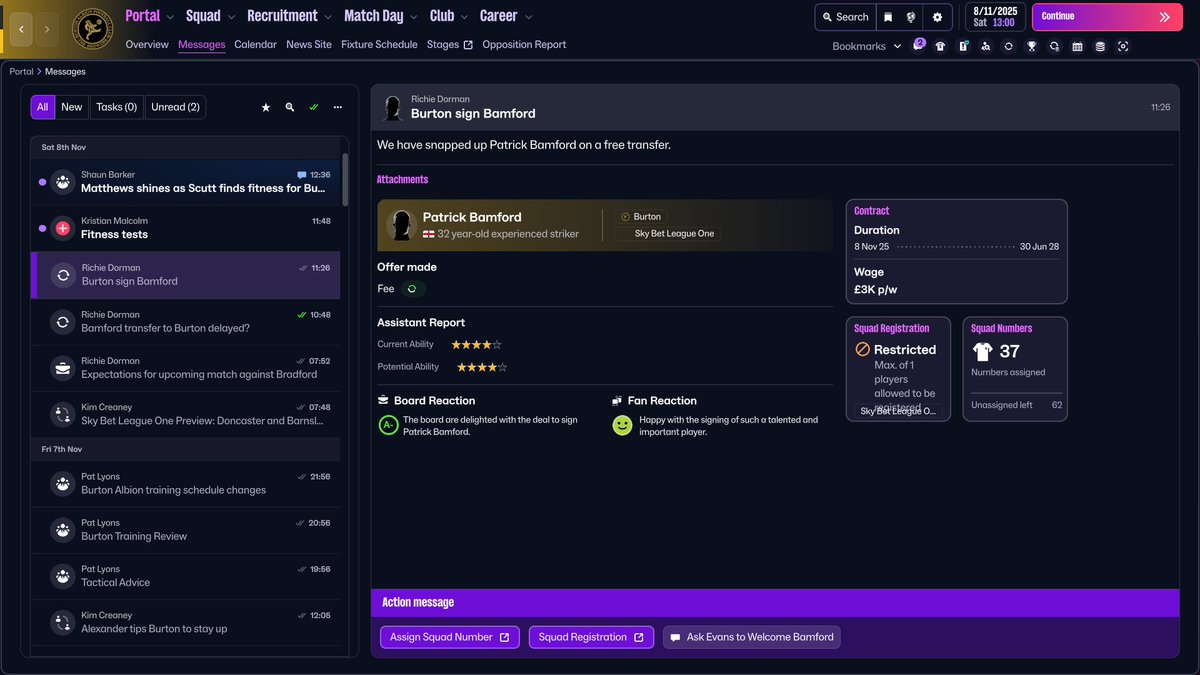Click the Burton club tag
The height and width of the screenshot is (675, 1200).
642,216
